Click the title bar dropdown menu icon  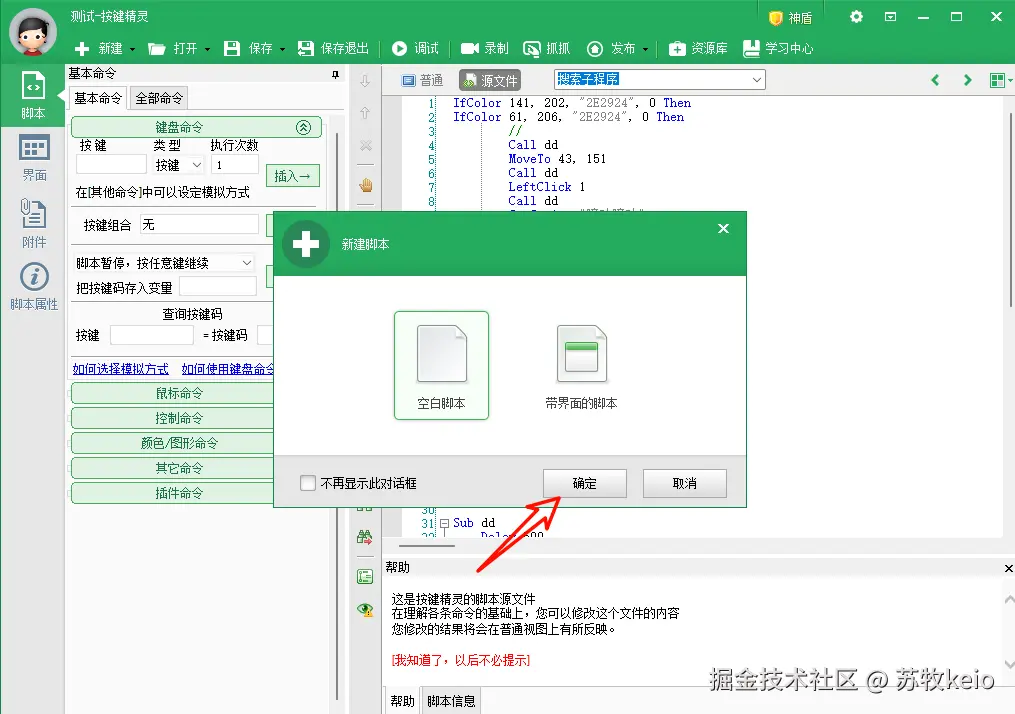[x=891, y=17]
